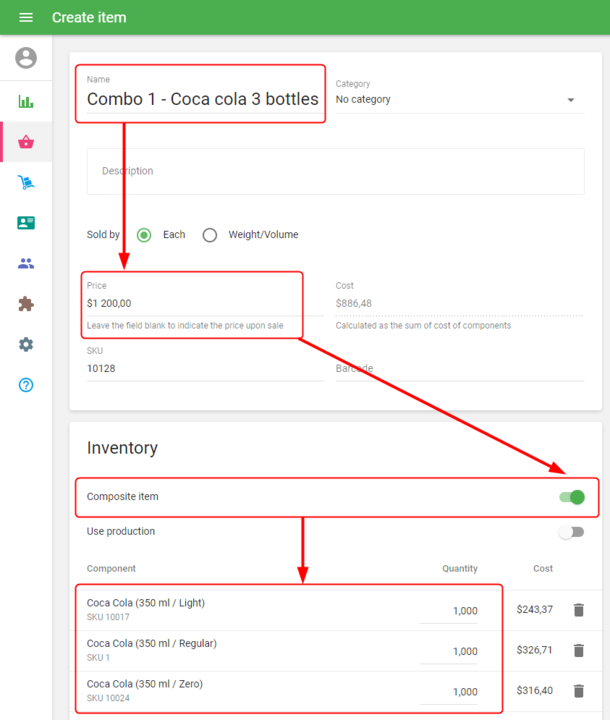Open Settings gear icon
Screen dimensions: 610x720
pos(26,344)
